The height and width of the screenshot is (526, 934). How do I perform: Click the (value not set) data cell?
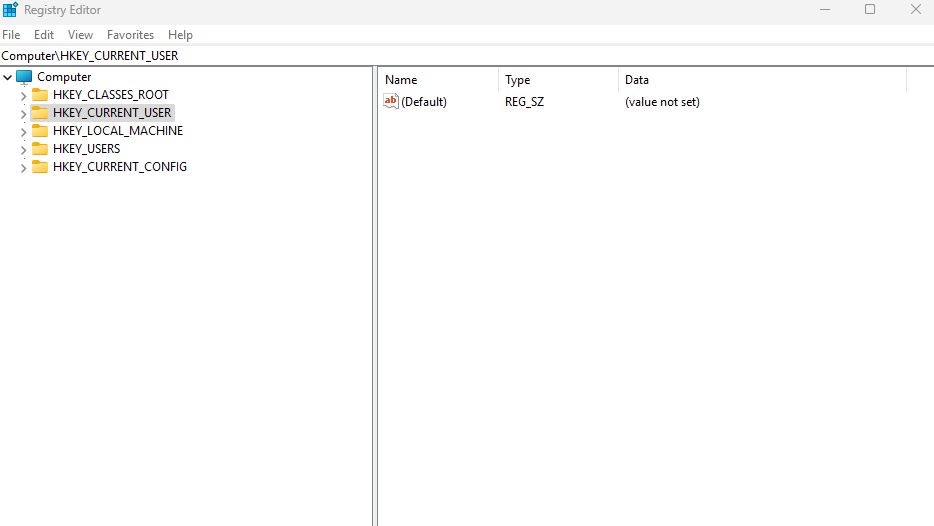coord(662,102)
